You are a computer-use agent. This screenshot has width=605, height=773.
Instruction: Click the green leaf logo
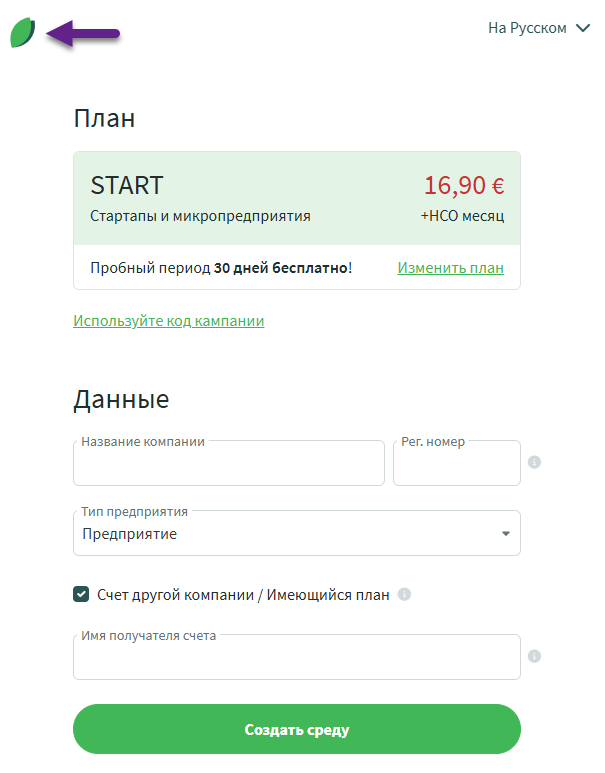23,34
